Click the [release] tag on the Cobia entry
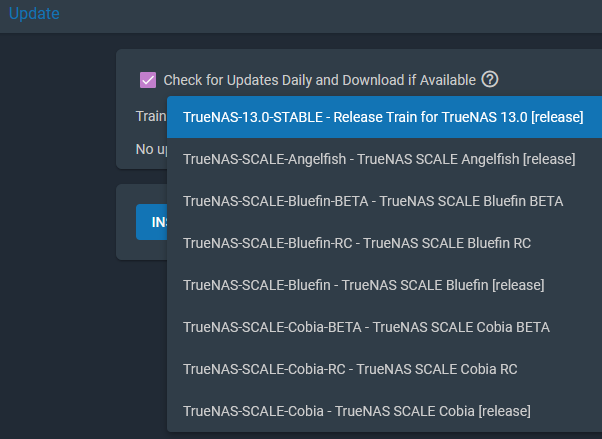This screenshot has height=439, width=602. [x=504, y=411]
